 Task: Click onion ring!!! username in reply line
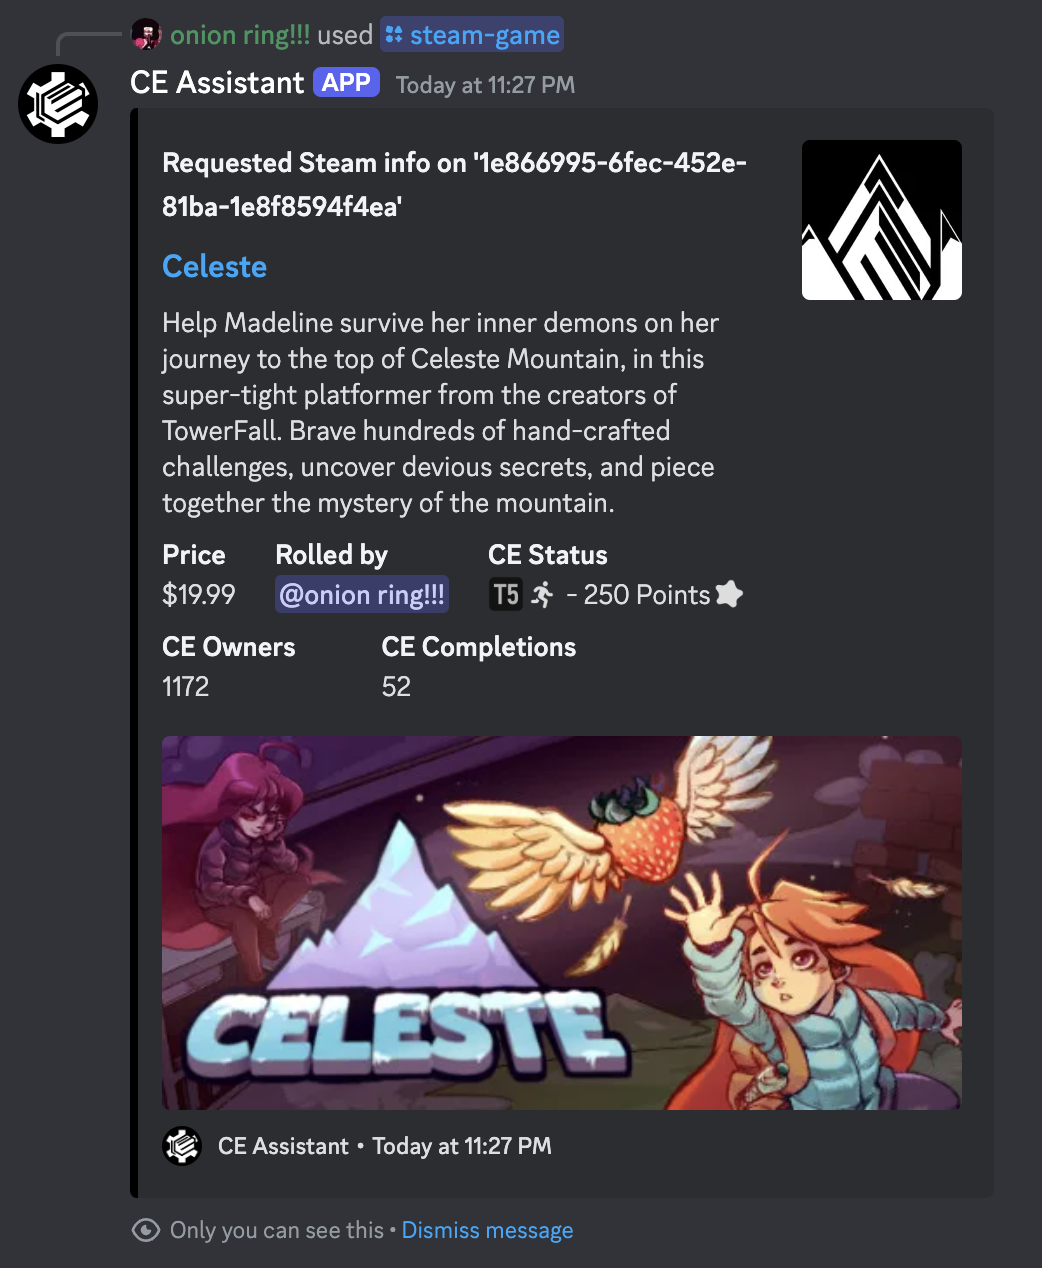click(x=240, y=35)
